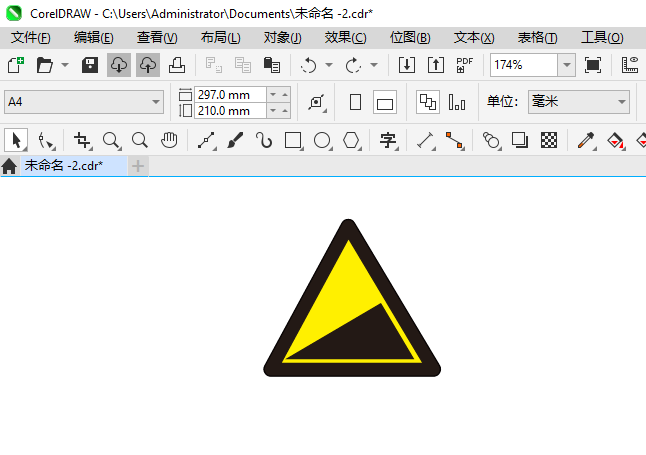Select the Drop Shadow tool
Screen dimensions: 646x455
pos(520,141)
